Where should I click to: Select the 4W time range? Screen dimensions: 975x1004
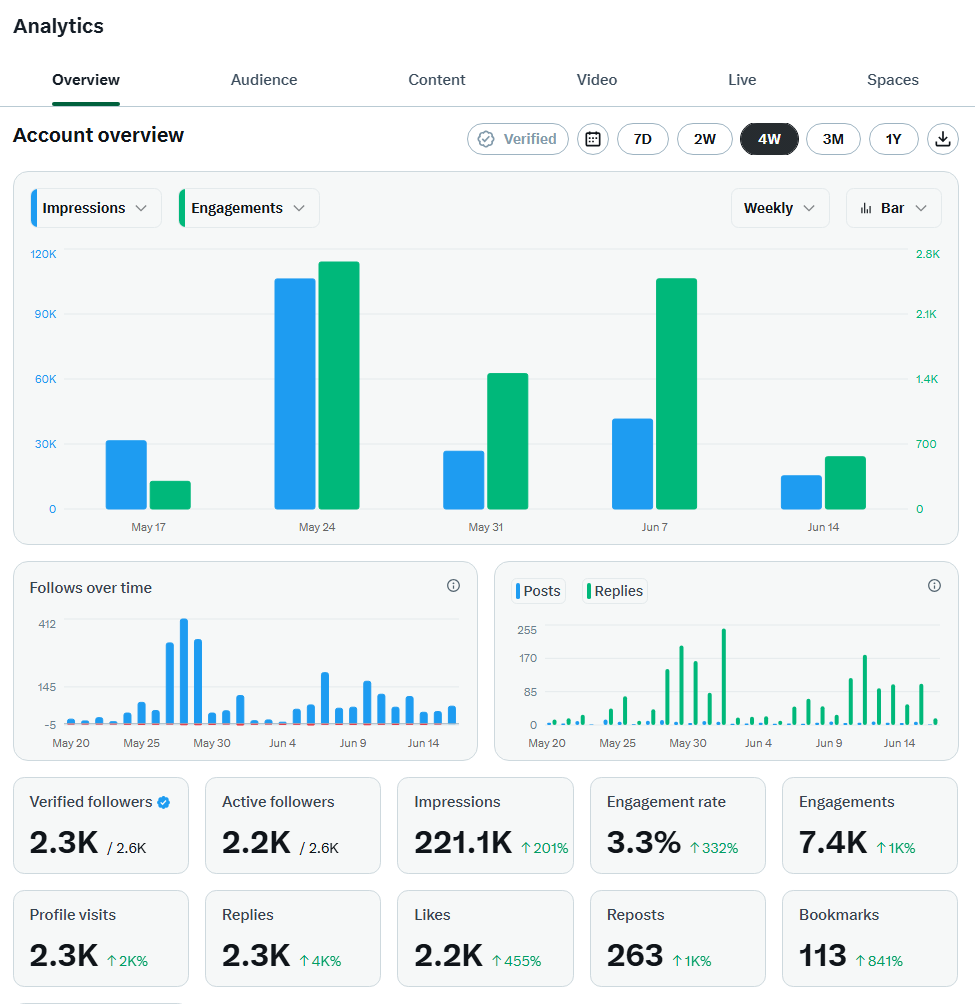pos(770,139)
